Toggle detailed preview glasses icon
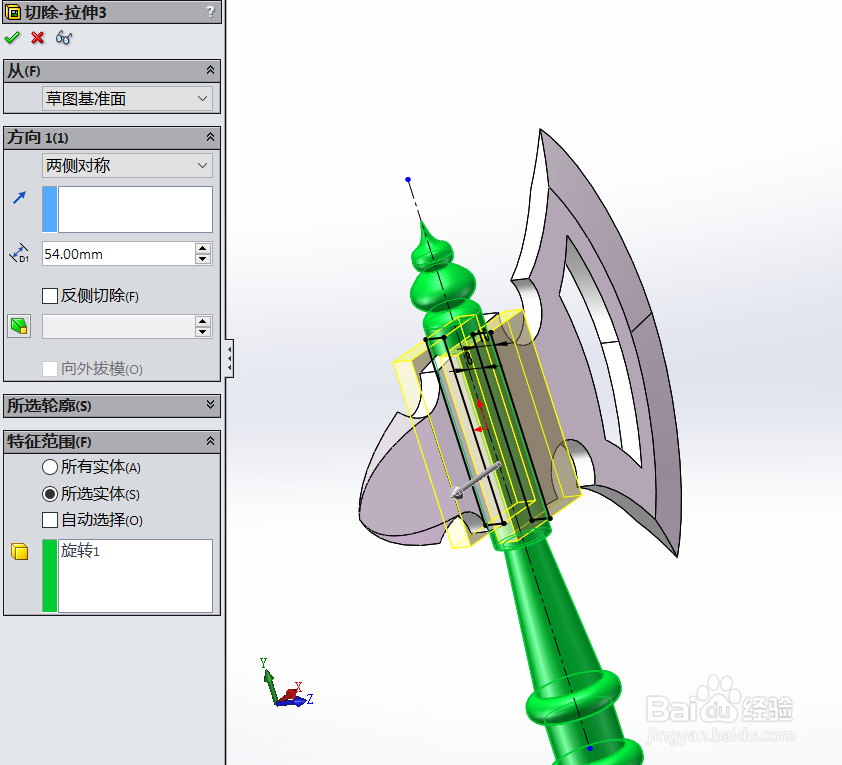 click(x=64, y=38)
